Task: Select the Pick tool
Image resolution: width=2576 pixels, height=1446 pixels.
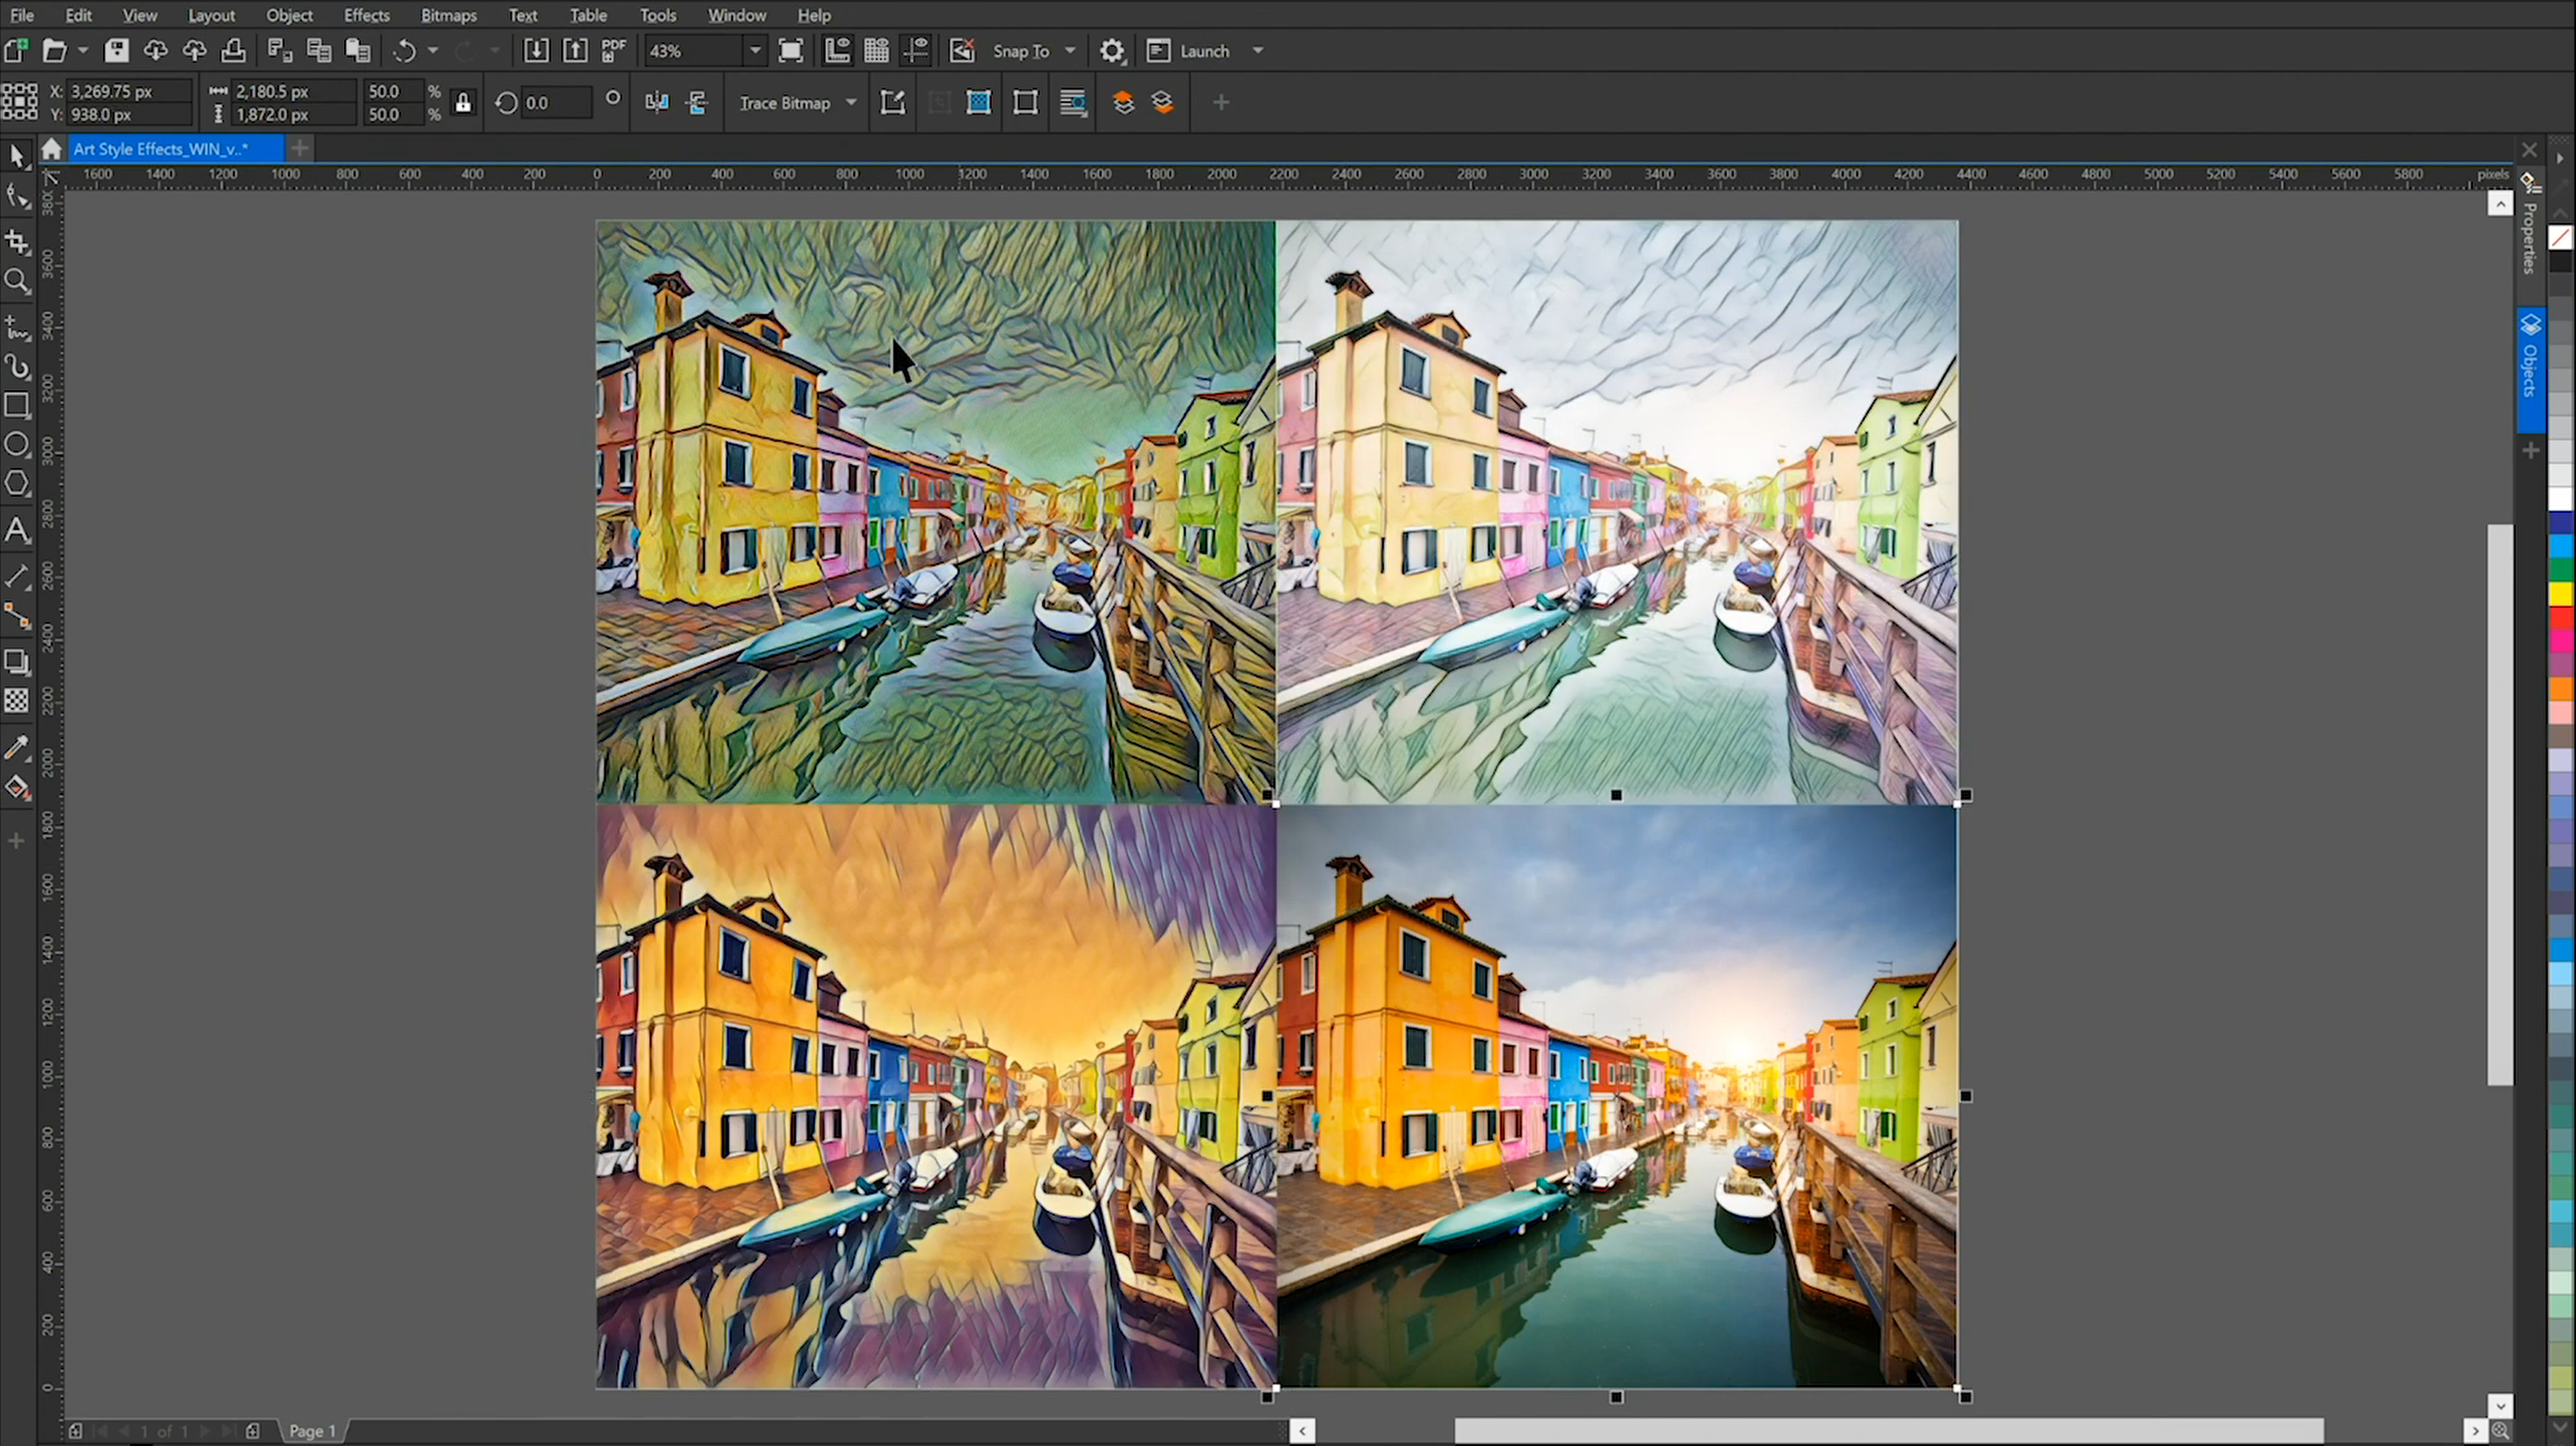Action: pos(17,155)
